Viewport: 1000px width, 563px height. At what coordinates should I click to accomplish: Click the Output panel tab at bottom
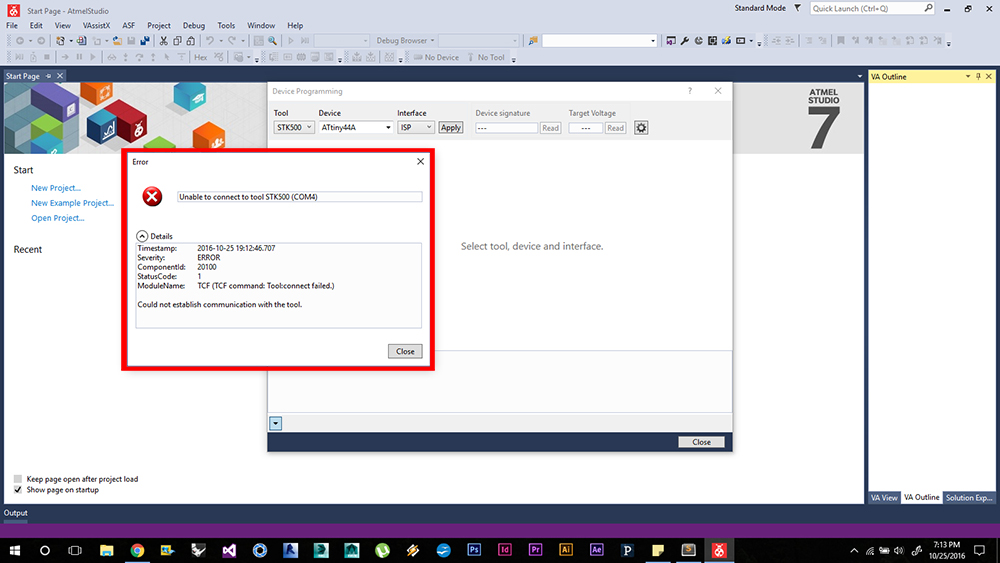(16, 513)
